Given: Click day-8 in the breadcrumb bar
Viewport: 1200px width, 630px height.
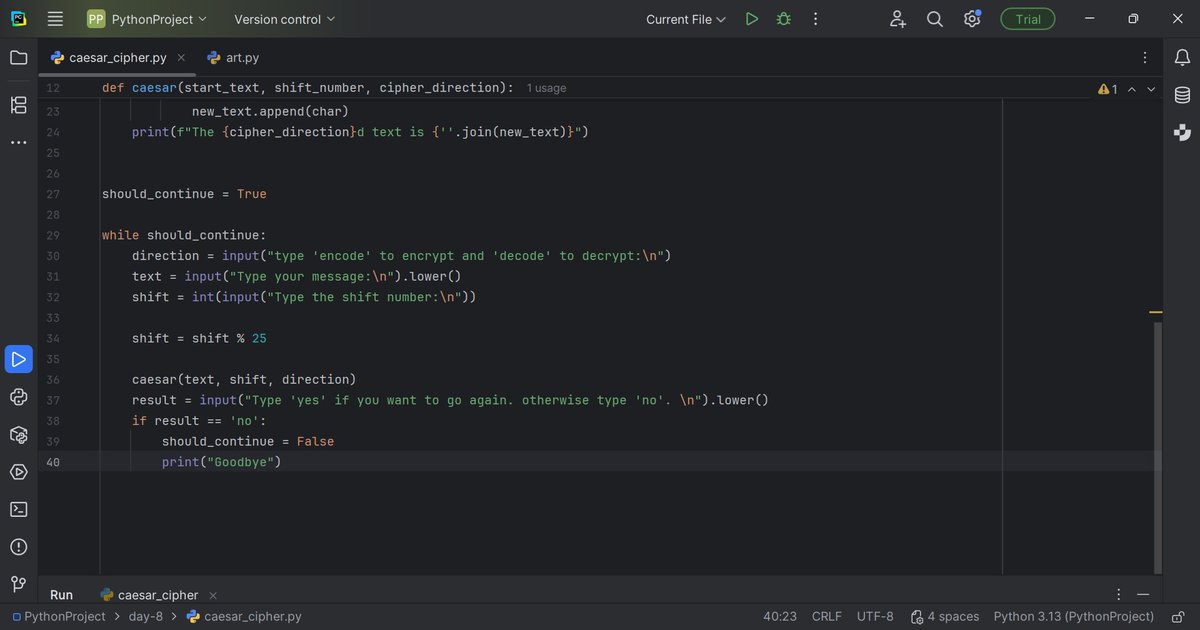Looking at the screenshot, I should coord(146,617).
